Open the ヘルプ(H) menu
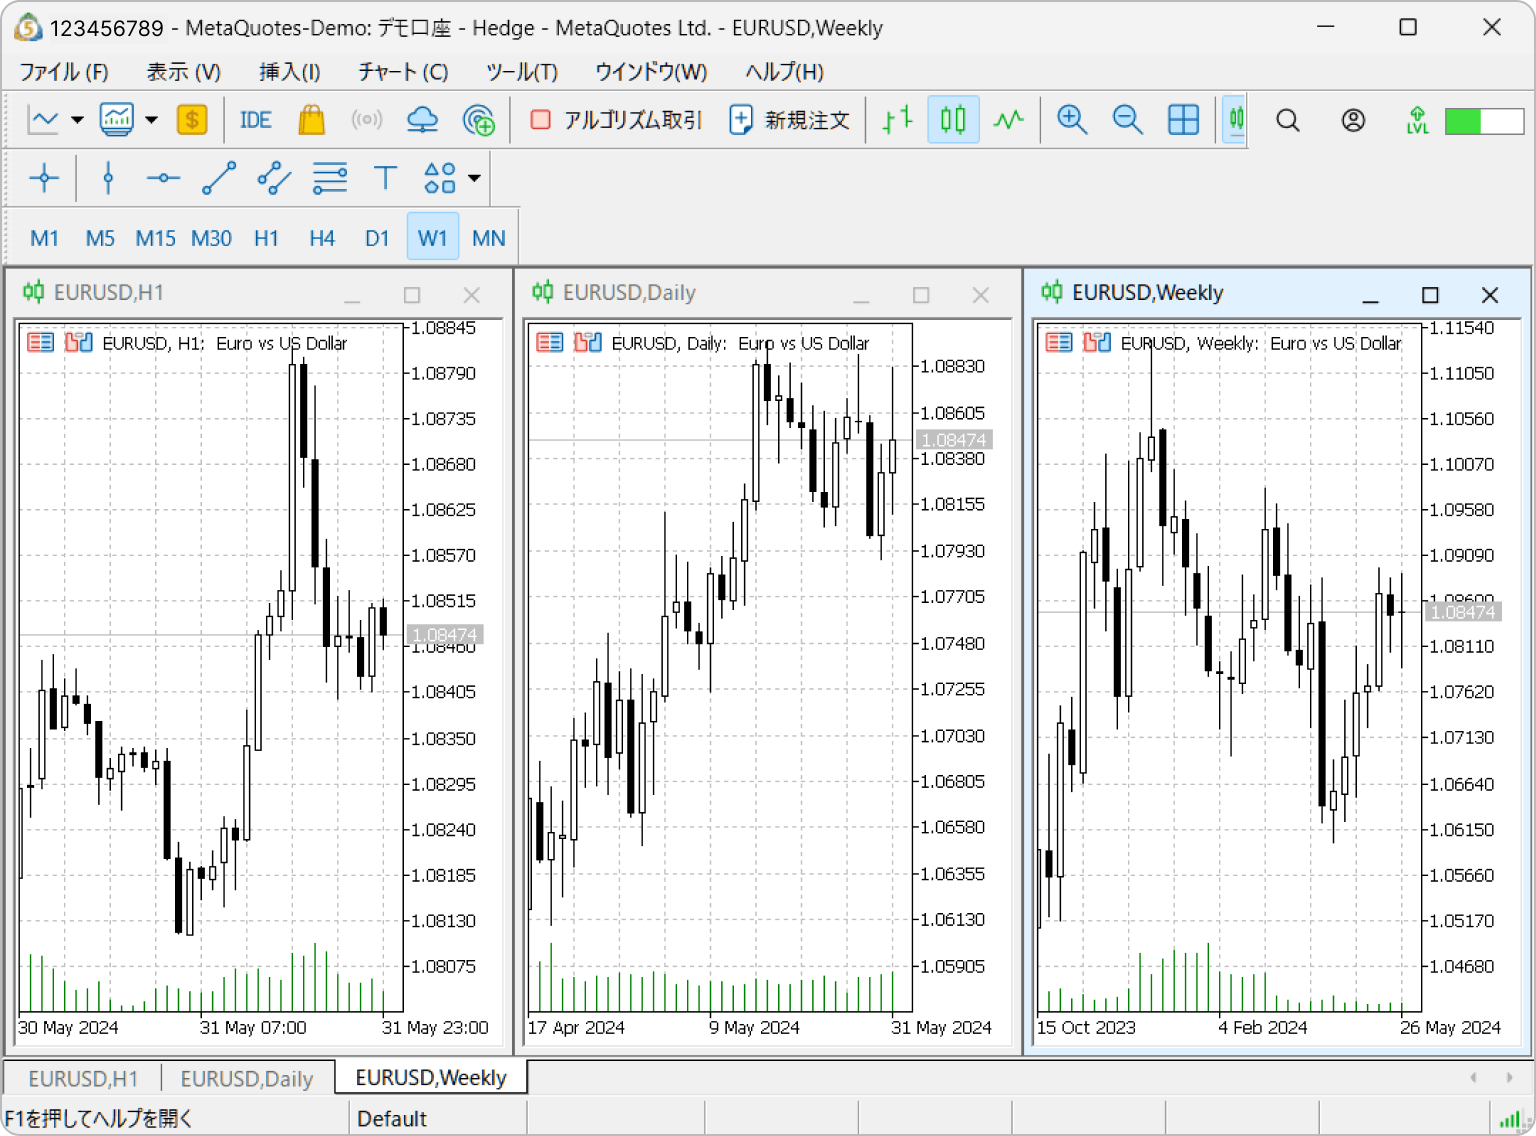The width and height of the screenshot is (1536, 1136). (x=785, y=72)
